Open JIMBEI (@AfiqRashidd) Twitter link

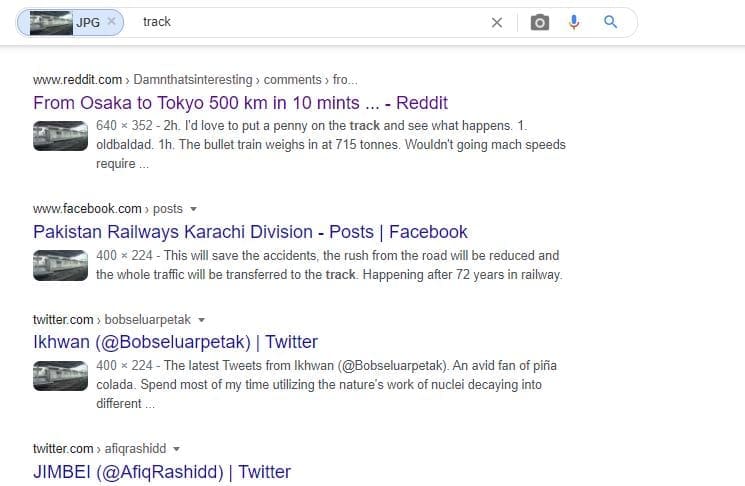click(x=162, y=472)
